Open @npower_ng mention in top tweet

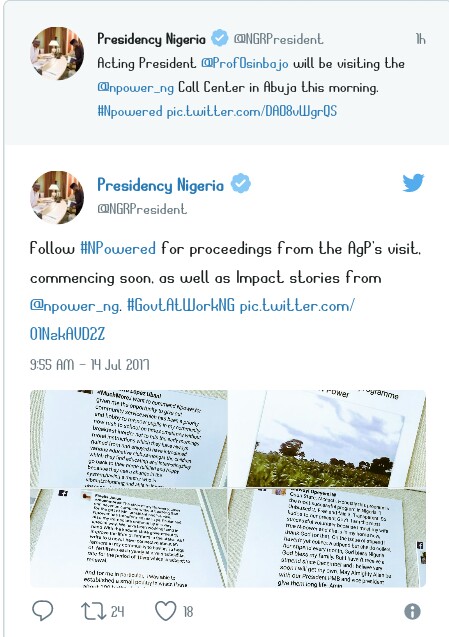click(136, 88)
